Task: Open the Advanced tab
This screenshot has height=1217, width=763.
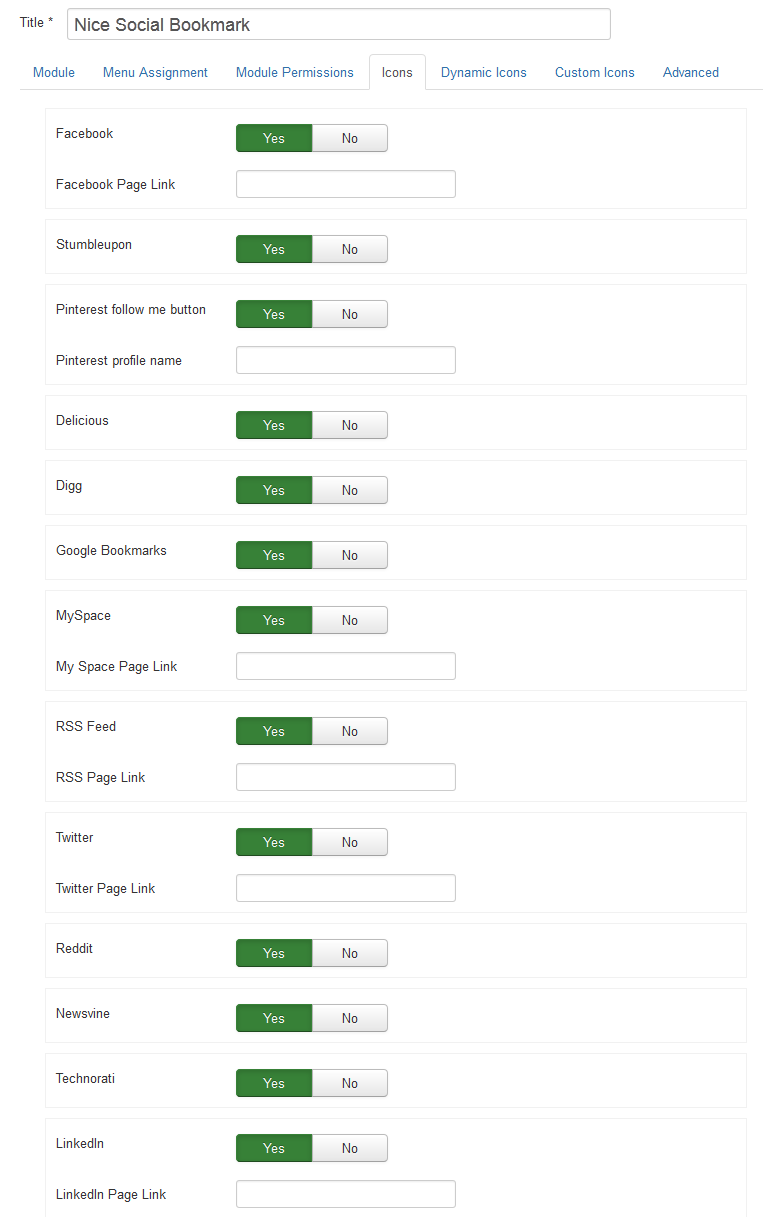Action: [690, 72]
